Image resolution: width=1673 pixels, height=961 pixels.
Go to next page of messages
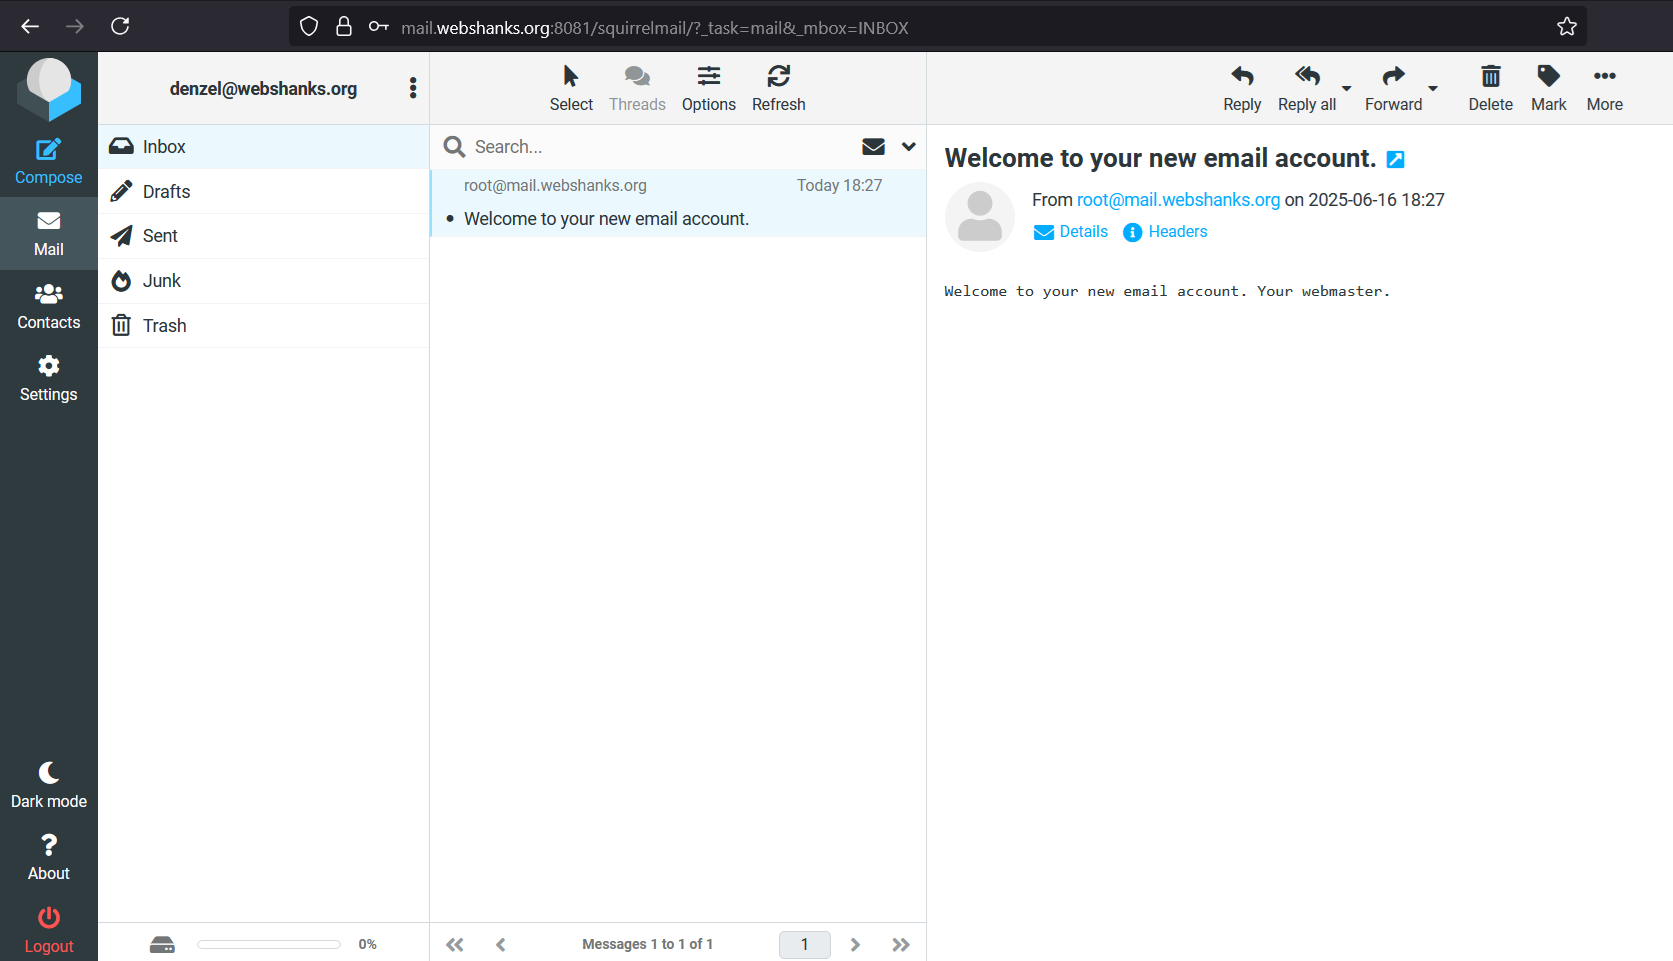tap(855, 945)
